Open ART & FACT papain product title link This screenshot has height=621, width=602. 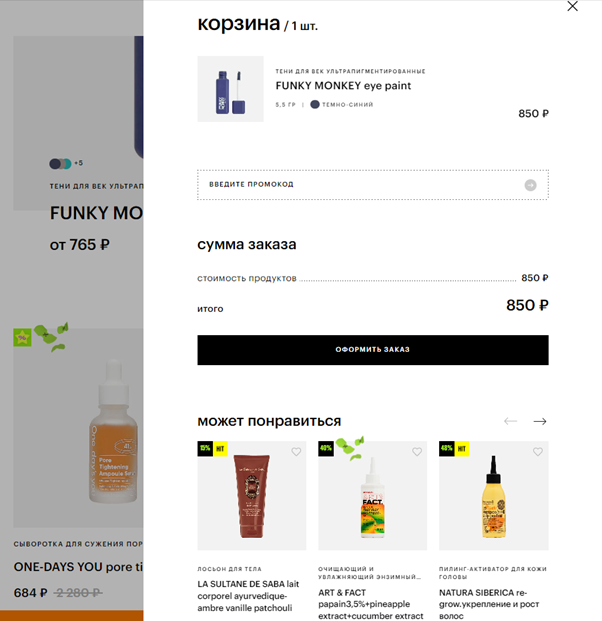(x=371, y=604)
